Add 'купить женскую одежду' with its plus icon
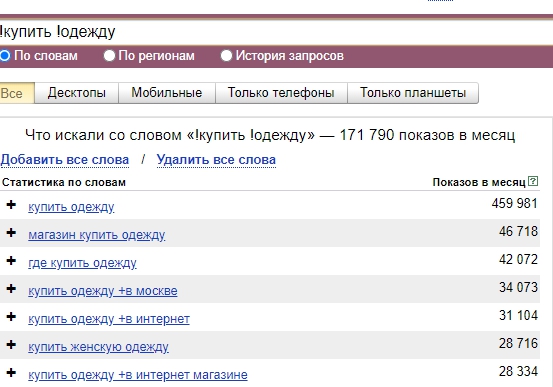This screenshot has height=387, width=553. click(x=11, y=344)
